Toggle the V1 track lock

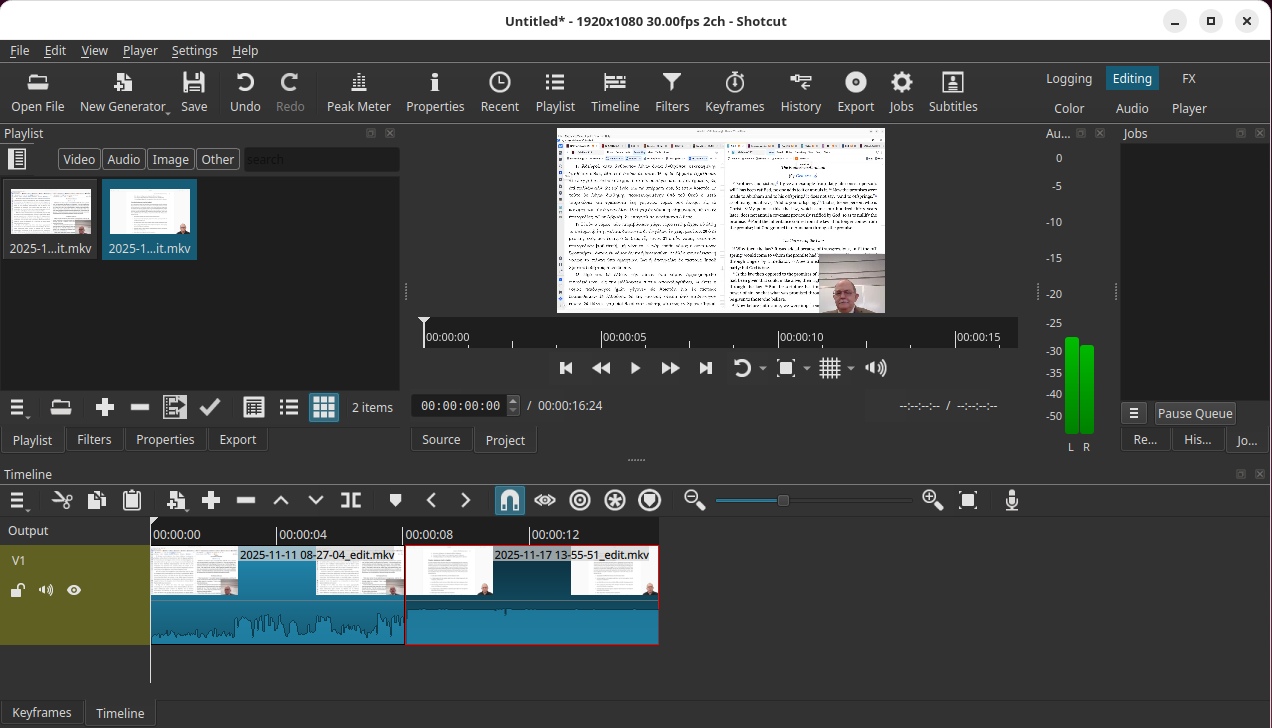tap(17, 590)
